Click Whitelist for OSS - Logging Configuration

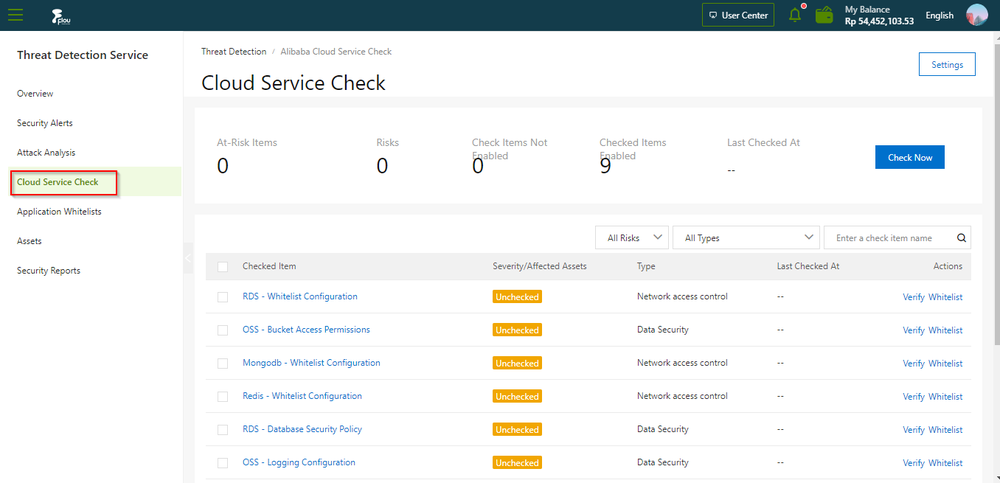(x=945, y=463)
